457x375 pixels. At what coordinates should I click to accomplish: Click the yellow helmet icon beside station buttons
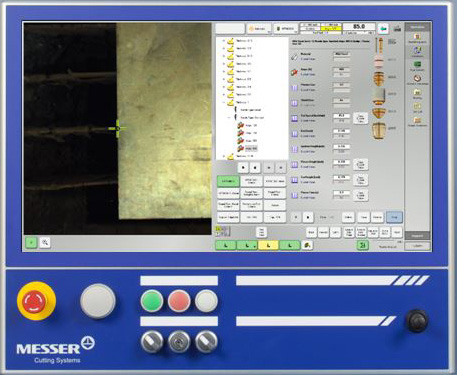pos(307,245)
